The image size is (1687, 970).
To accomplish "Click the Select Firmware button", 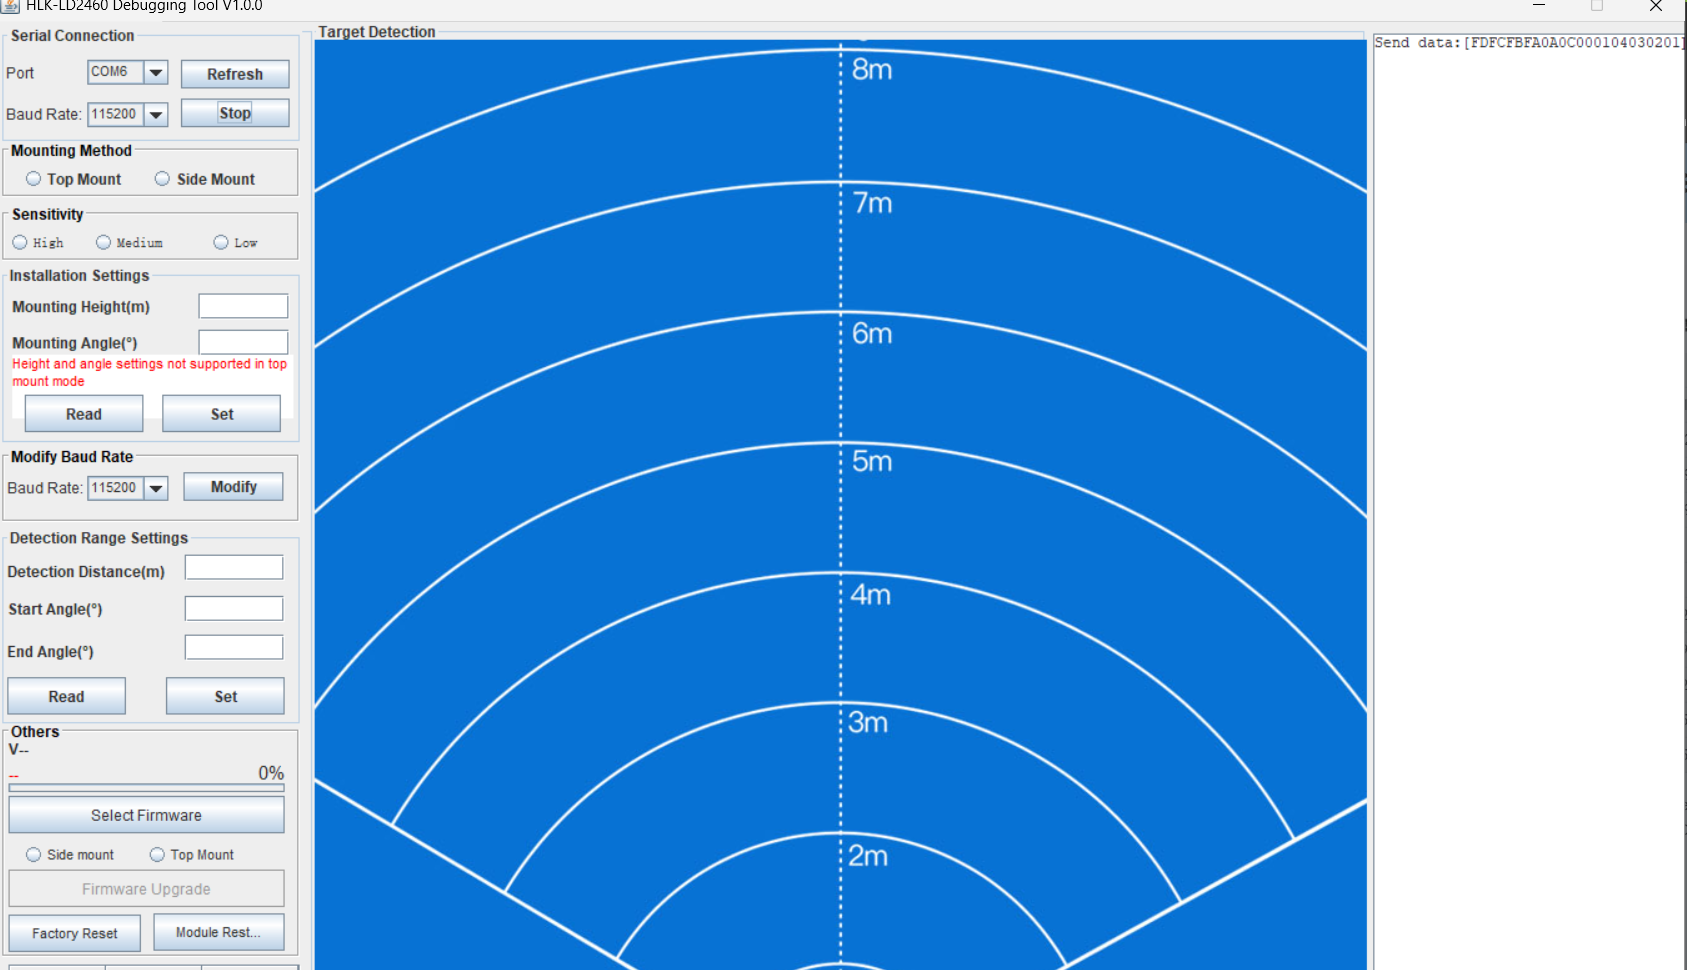I will [x=146, y=814].
